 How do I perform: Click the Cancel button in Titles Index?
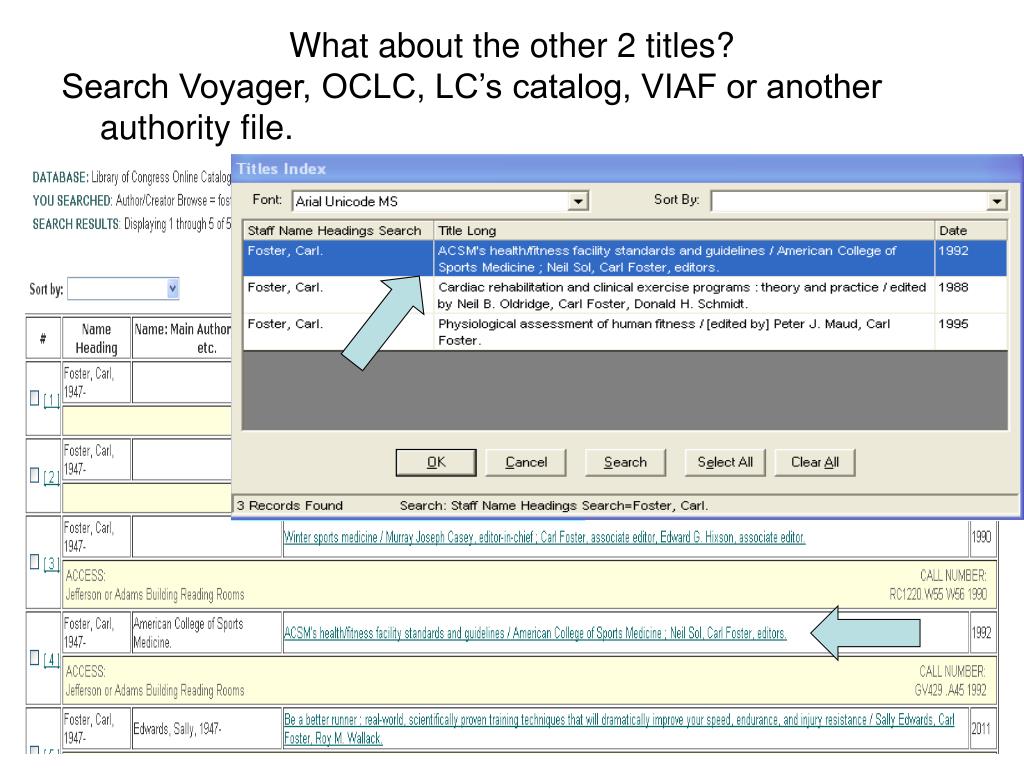(x=526, y=462)
